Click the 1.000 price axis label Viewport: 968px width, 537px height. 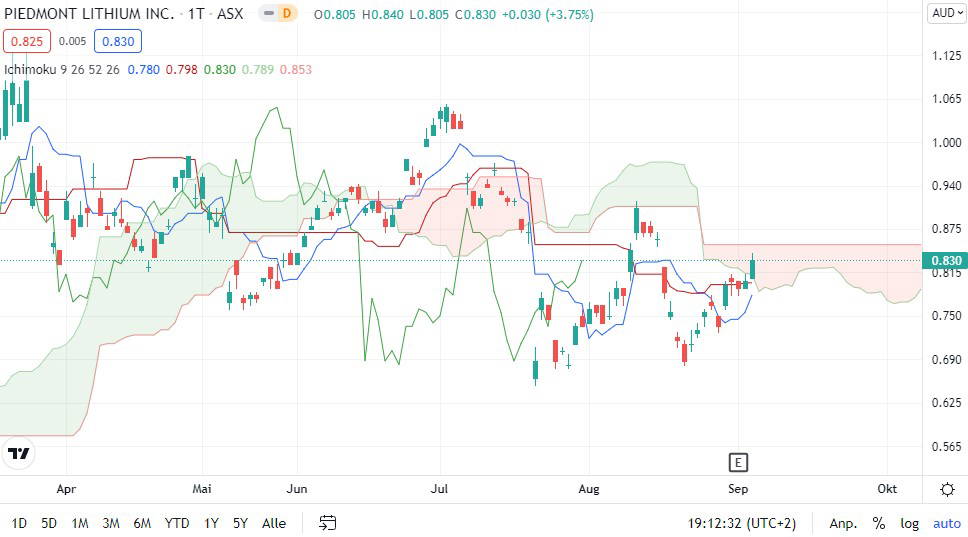coord(946,143)
